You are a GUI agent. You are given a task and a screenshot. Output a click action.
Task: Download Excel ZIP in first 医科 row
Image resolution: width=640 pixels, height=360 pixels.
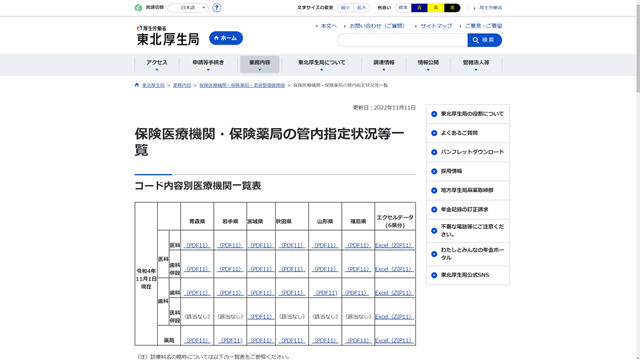tap(394, 245)
